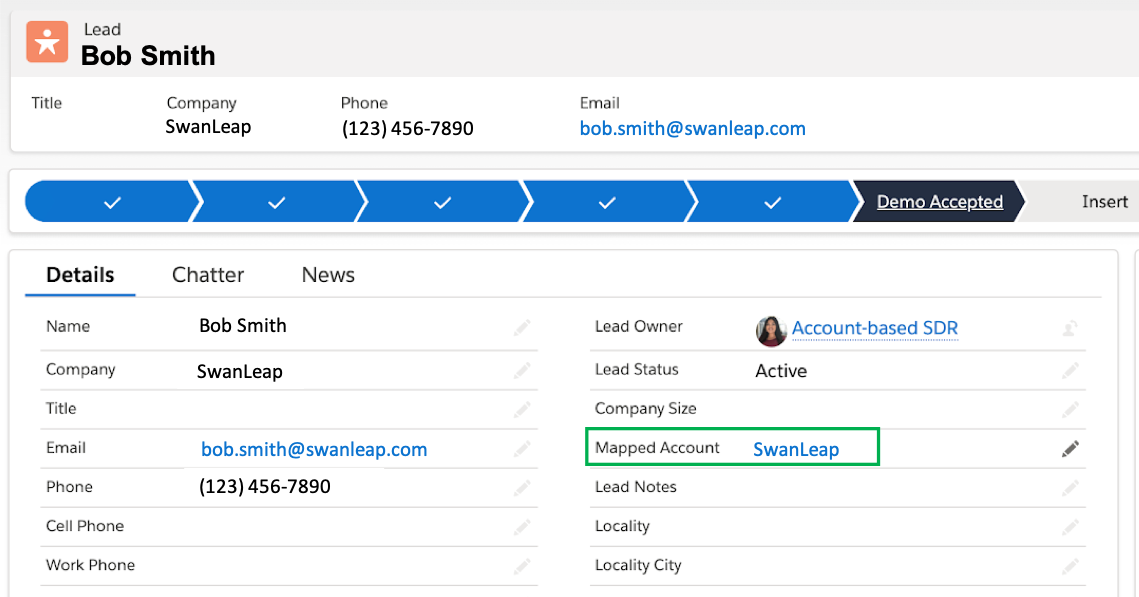Click the Cell Phone field label
Screen dimensions: 1139x597
coord(85,526)
